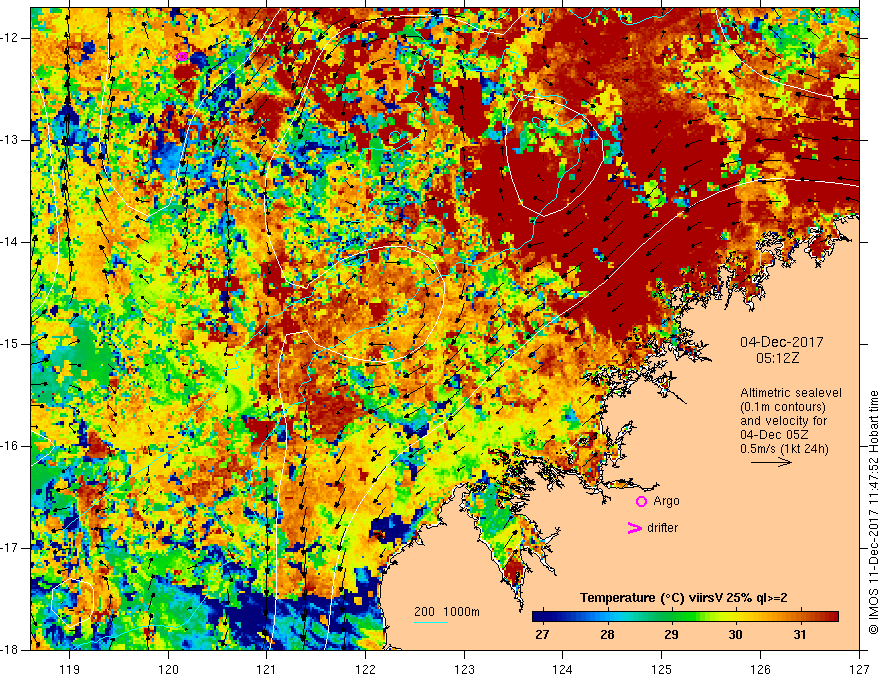Image resolution: width=880 pixels, height=680 pixels.
Task: Click the color bar label 31
Action: point(800,635)
